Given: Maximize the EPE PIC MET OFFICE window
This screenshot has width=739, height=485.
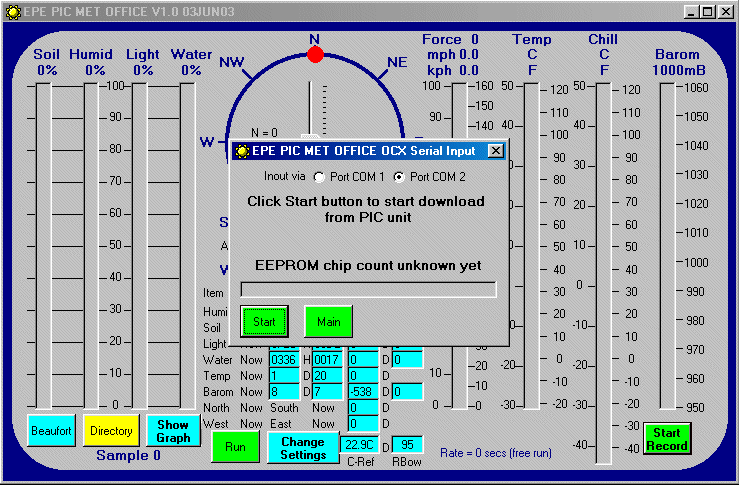Looking at the screenshot, I should 708,12.
